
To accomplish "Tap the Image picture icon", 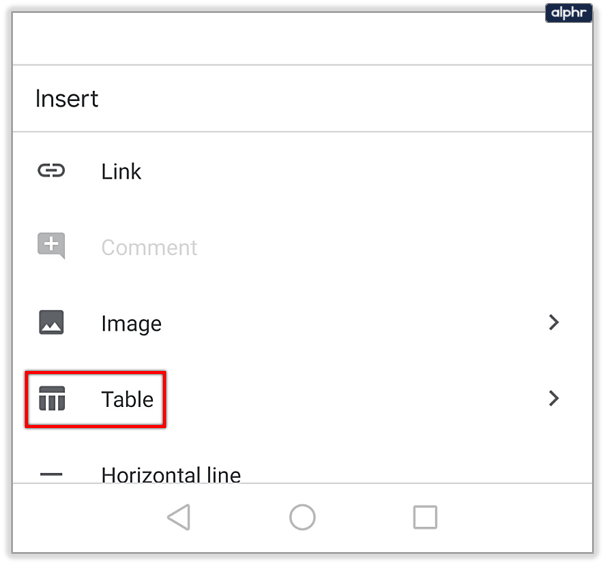I will pos(51,323).
